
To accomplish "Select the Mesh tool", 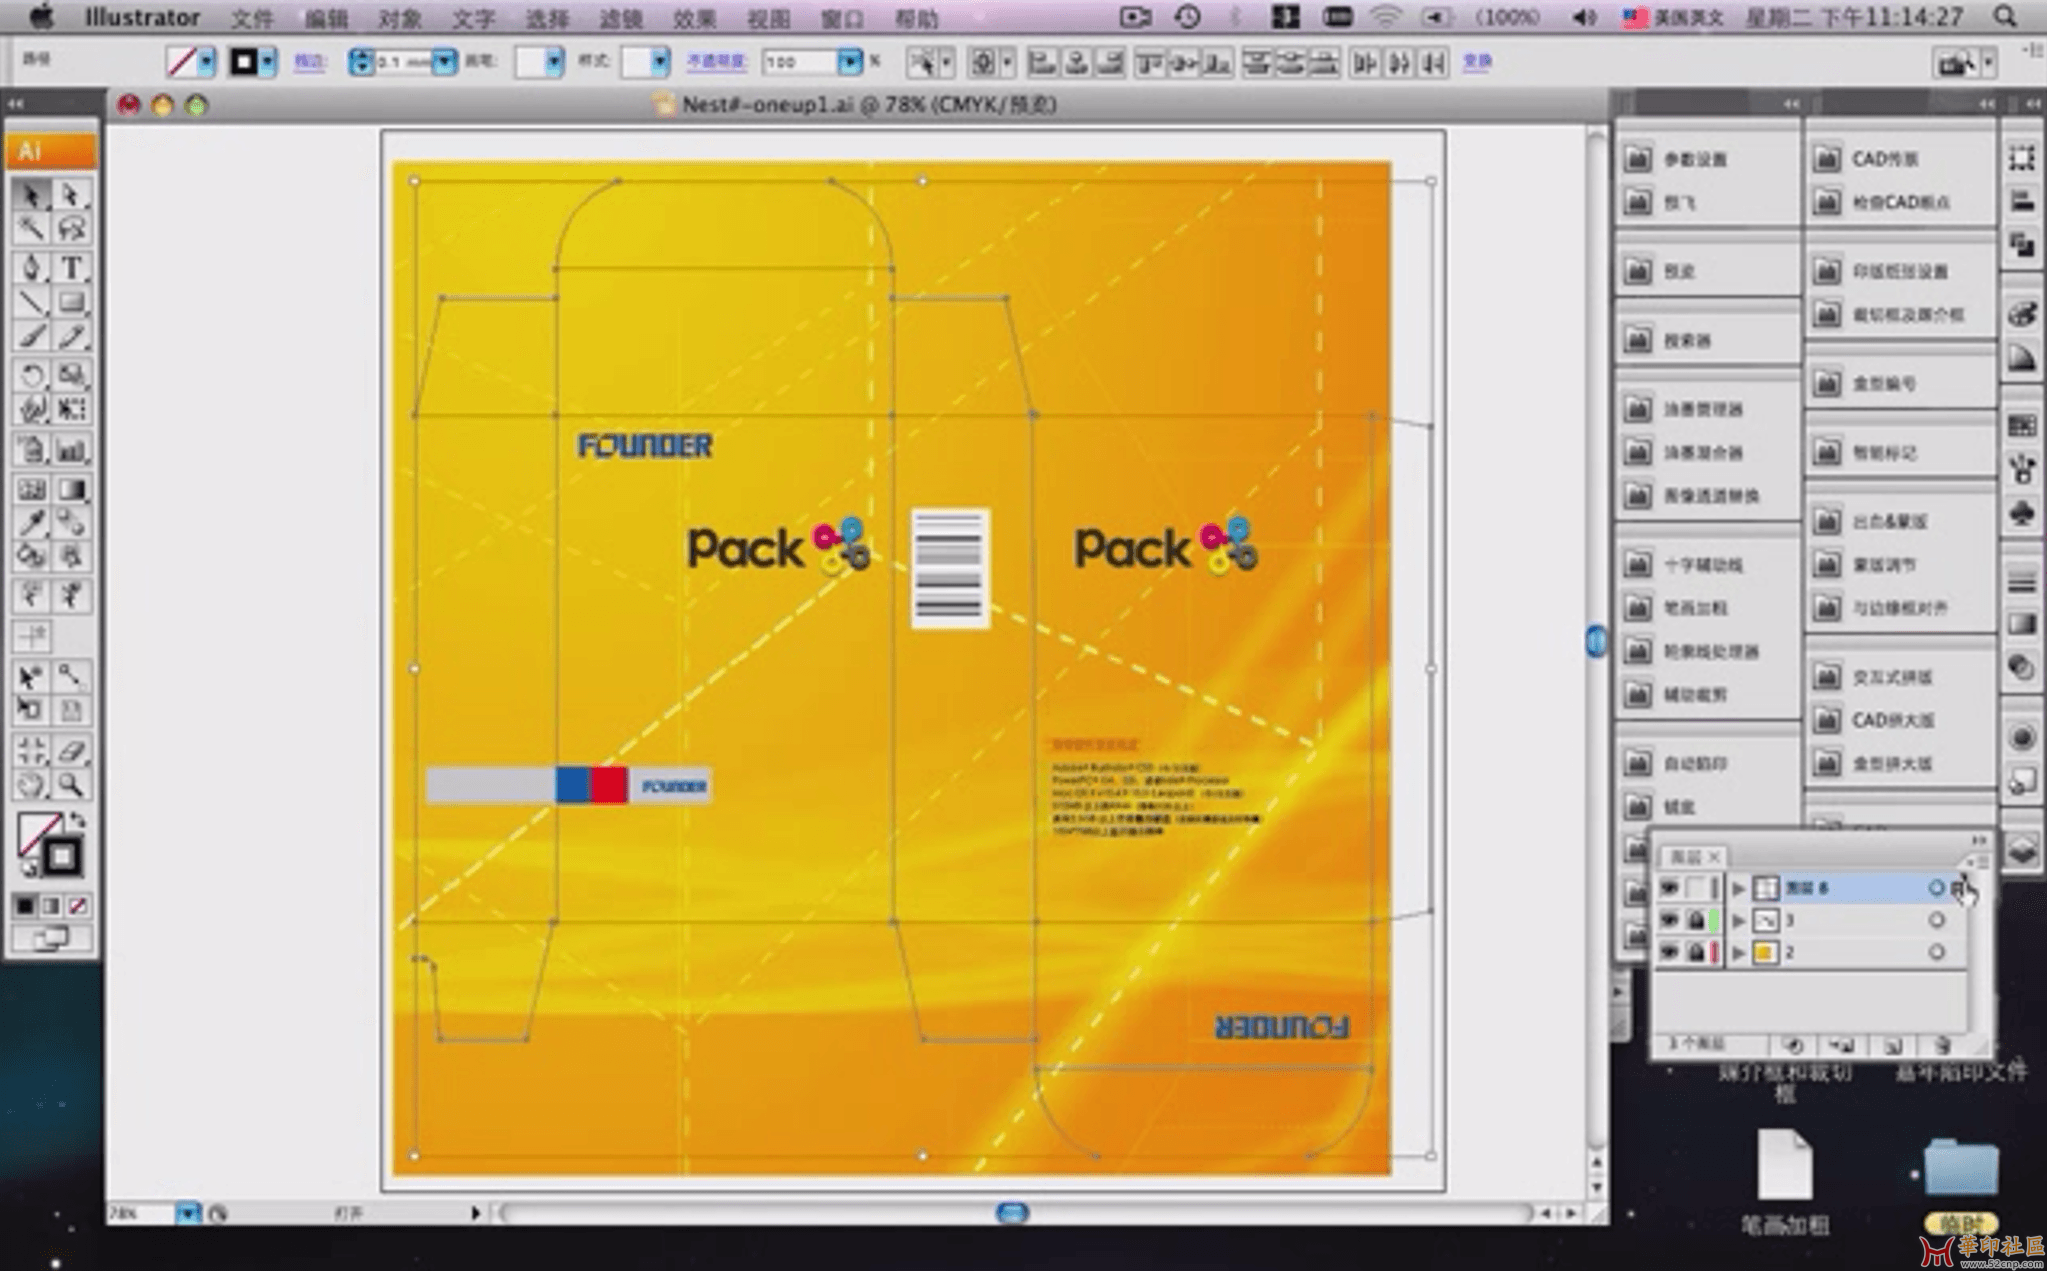I will 31,489.
